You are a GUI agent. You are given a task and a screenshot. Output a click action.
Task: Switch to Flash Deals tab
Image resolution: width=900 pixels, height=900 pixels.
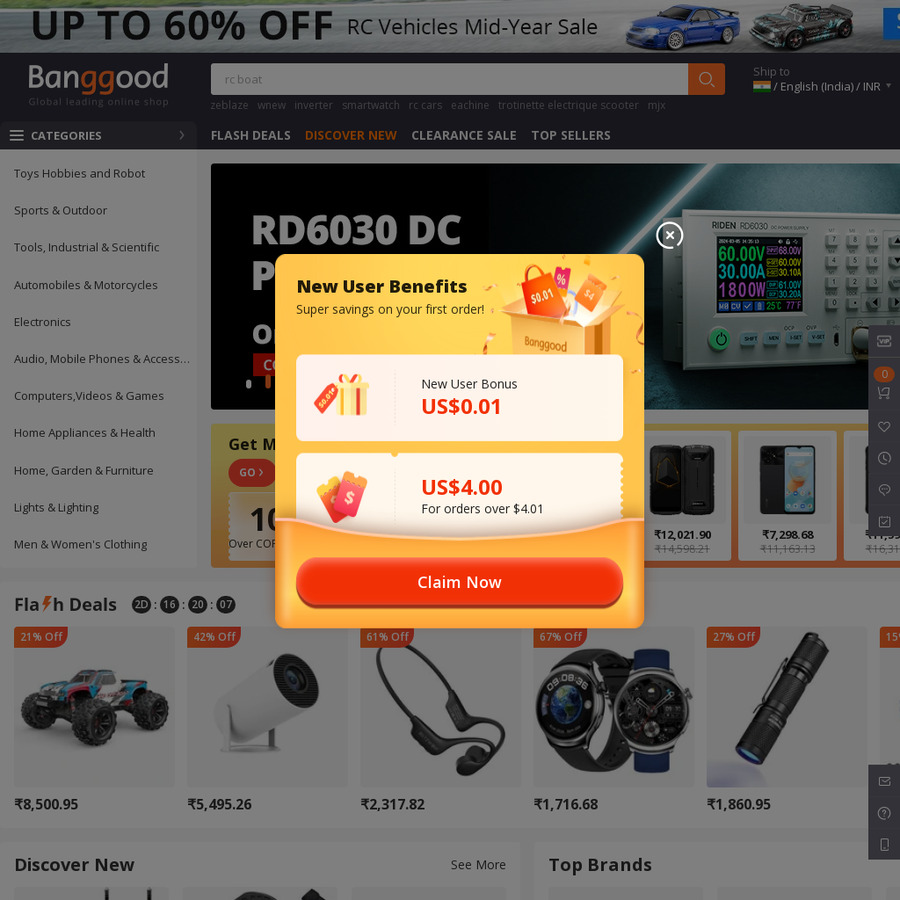click(250, 135)
